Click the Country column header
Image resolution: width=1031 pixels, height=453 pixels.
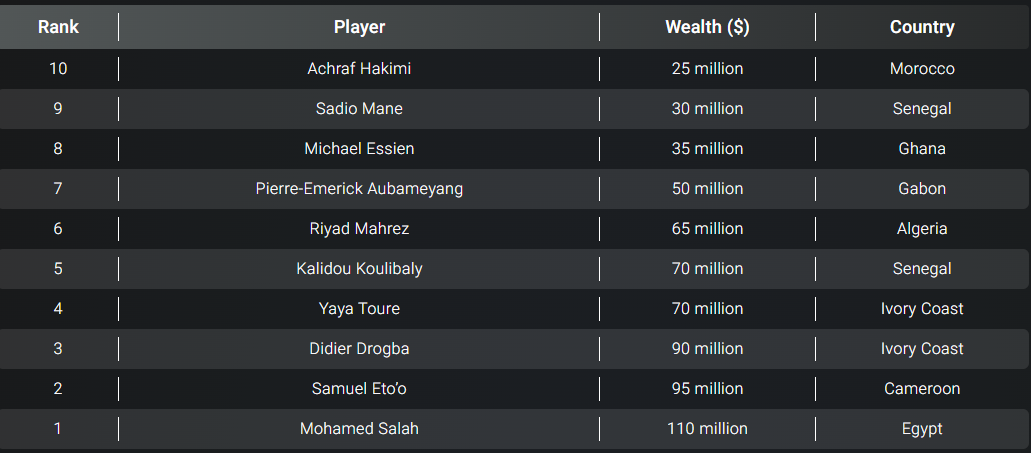(922, 27)
